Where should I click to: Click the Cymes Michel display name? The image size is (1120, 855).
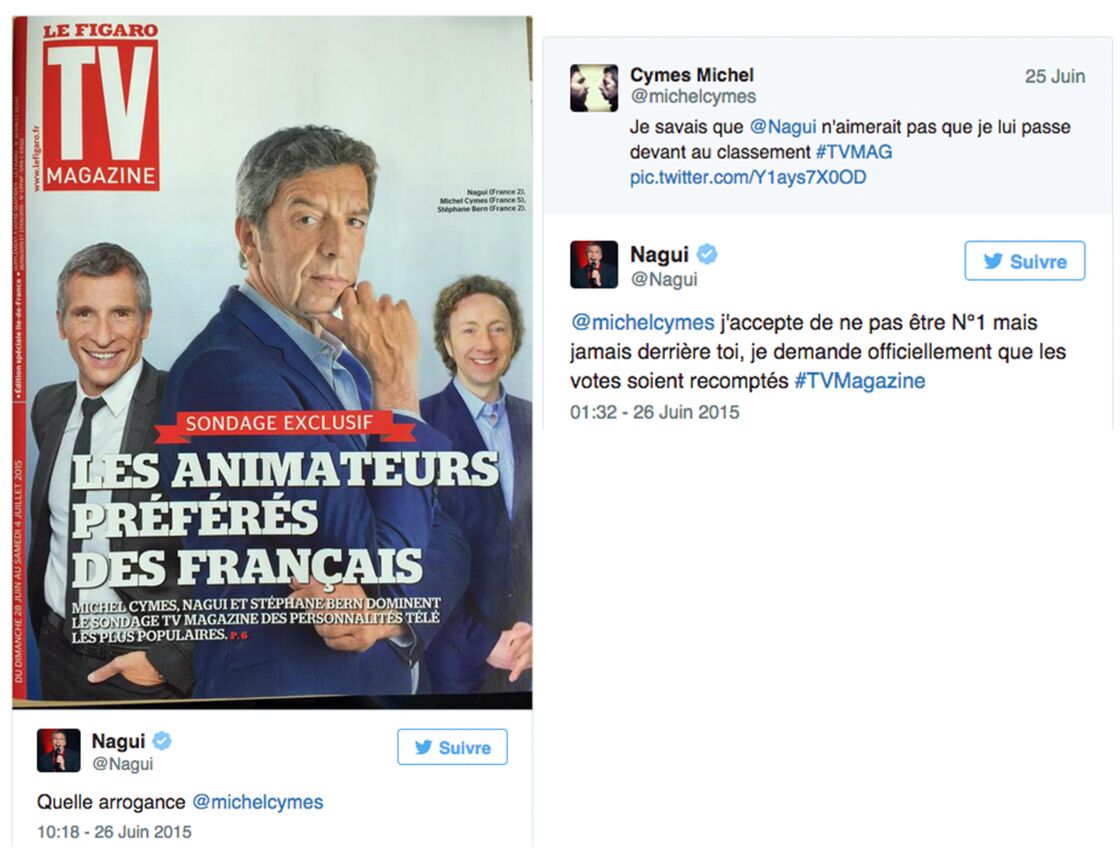point(691,75)
